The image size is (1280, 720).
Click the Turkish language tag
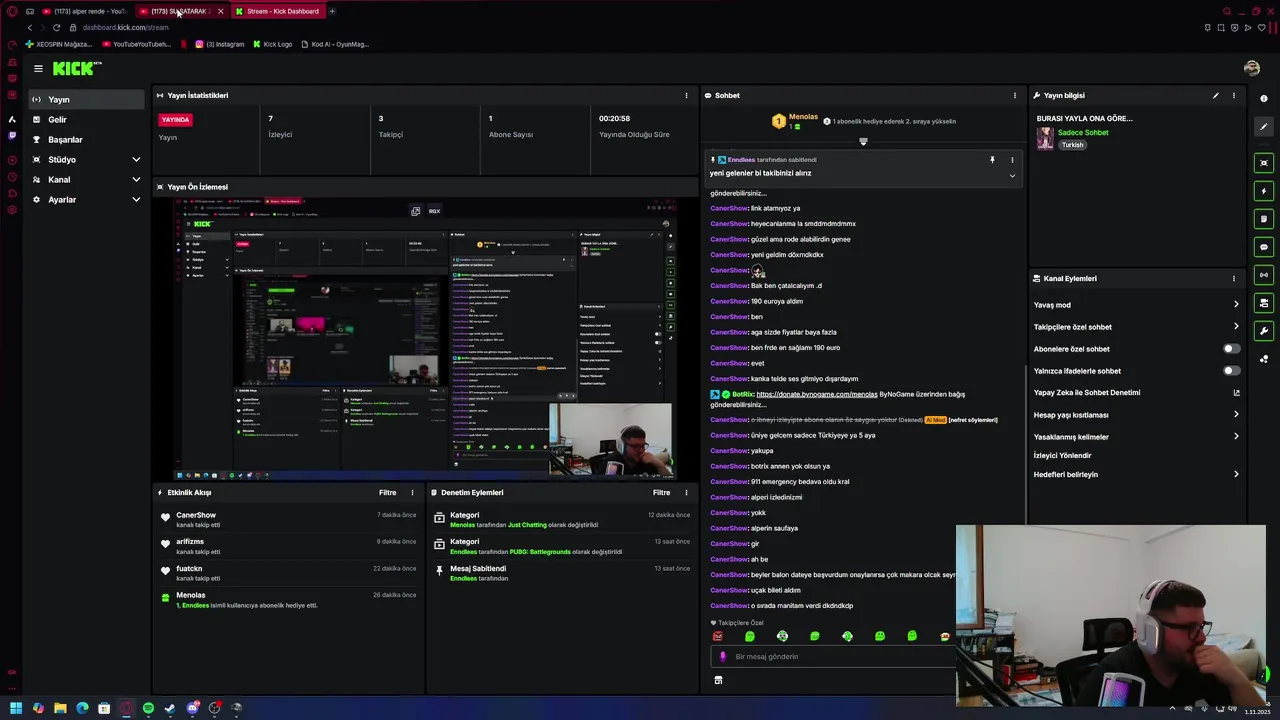1072,145
